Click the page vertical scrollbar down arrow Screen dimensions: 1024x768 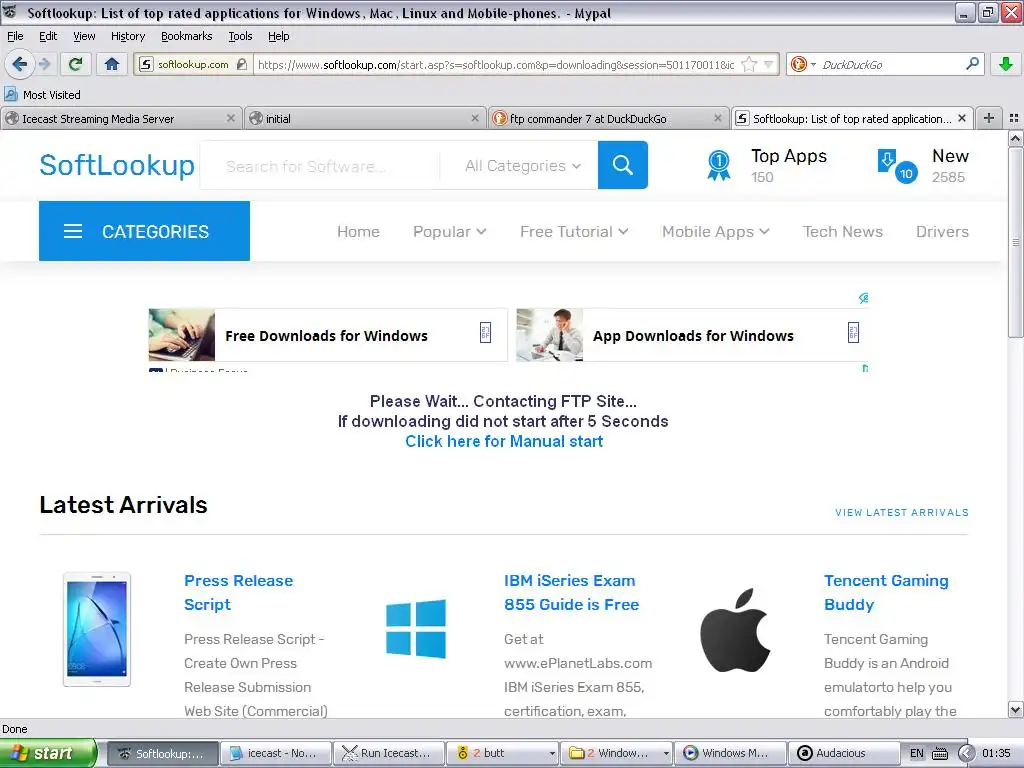pyautogui.click(x=1016, y=710)
